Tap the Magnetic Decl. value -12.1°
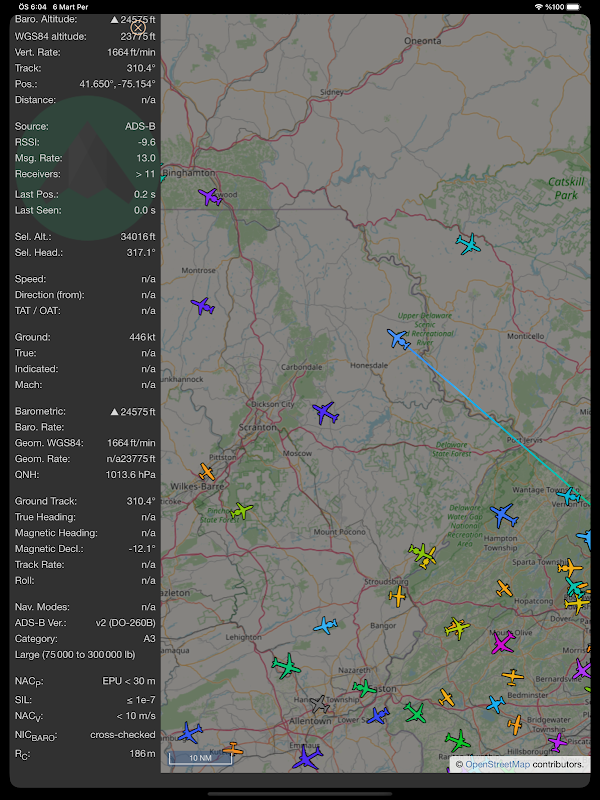The width and height of the screenshot is (600, 800). click(x=142, y=548)
